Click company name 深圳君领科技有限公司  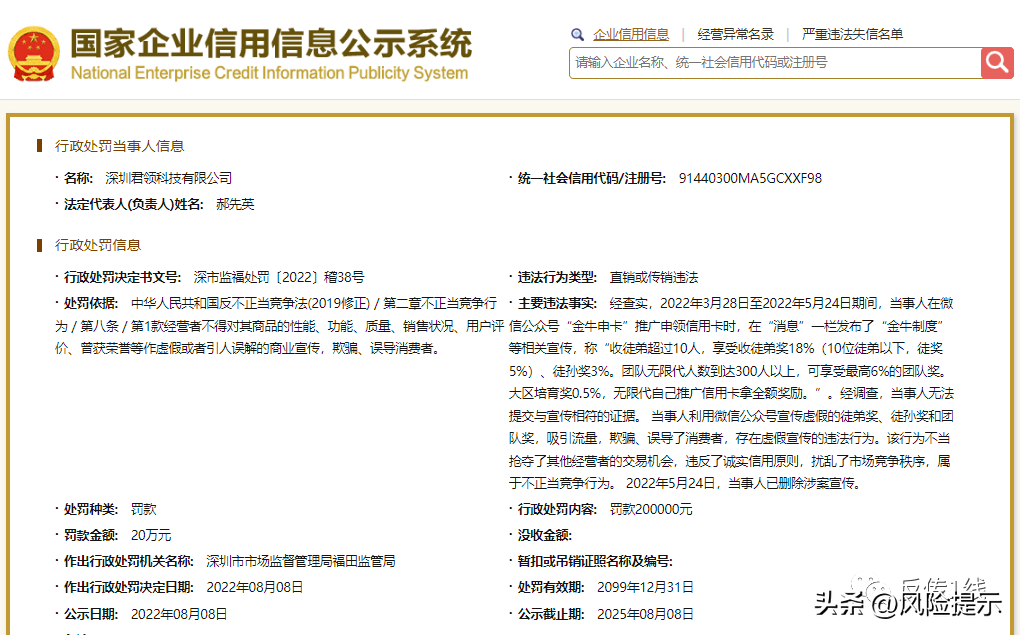(x=169, y=178)
